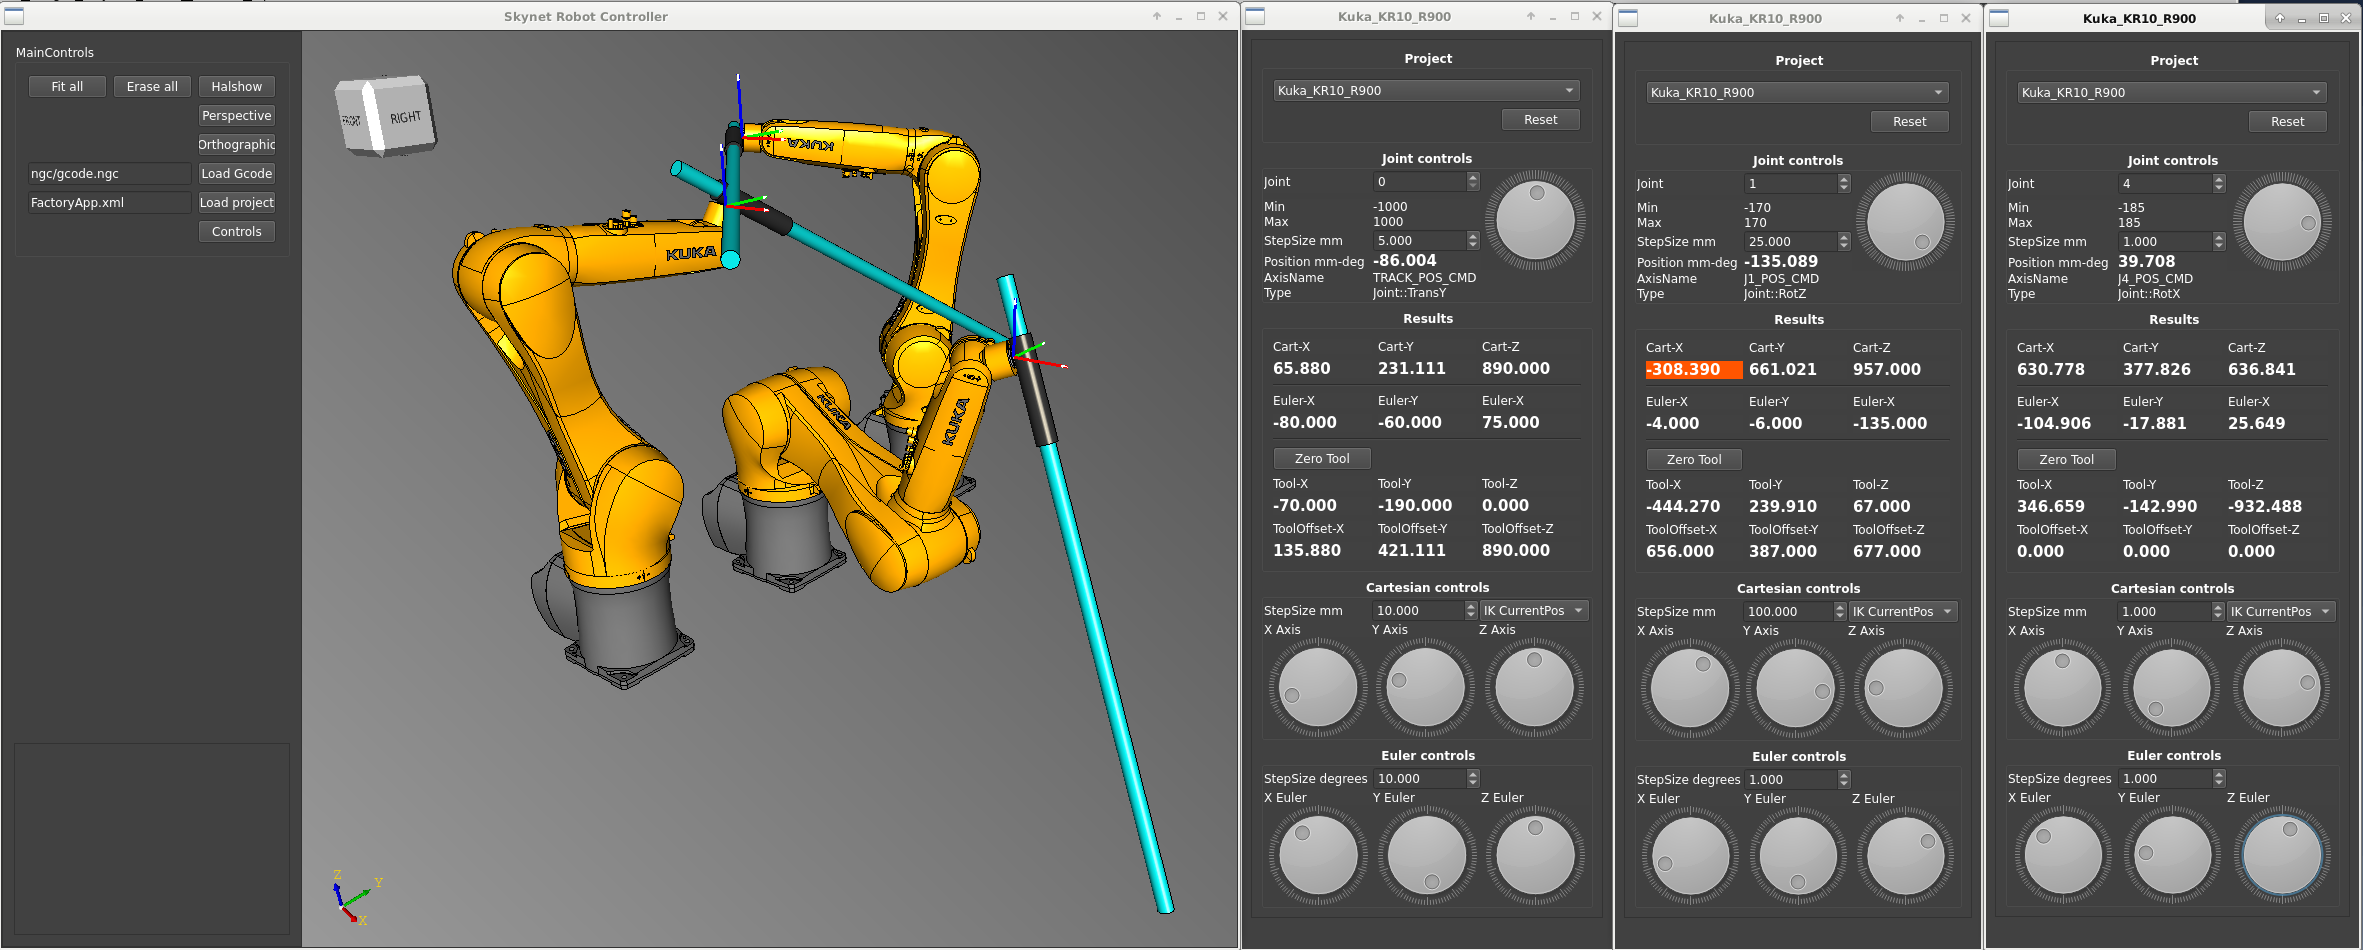Viewport: 2363px width, 950px height.
Task: Click the Z Axis dial in Joint 1 panel
Action: click(x=1903, y=689)
